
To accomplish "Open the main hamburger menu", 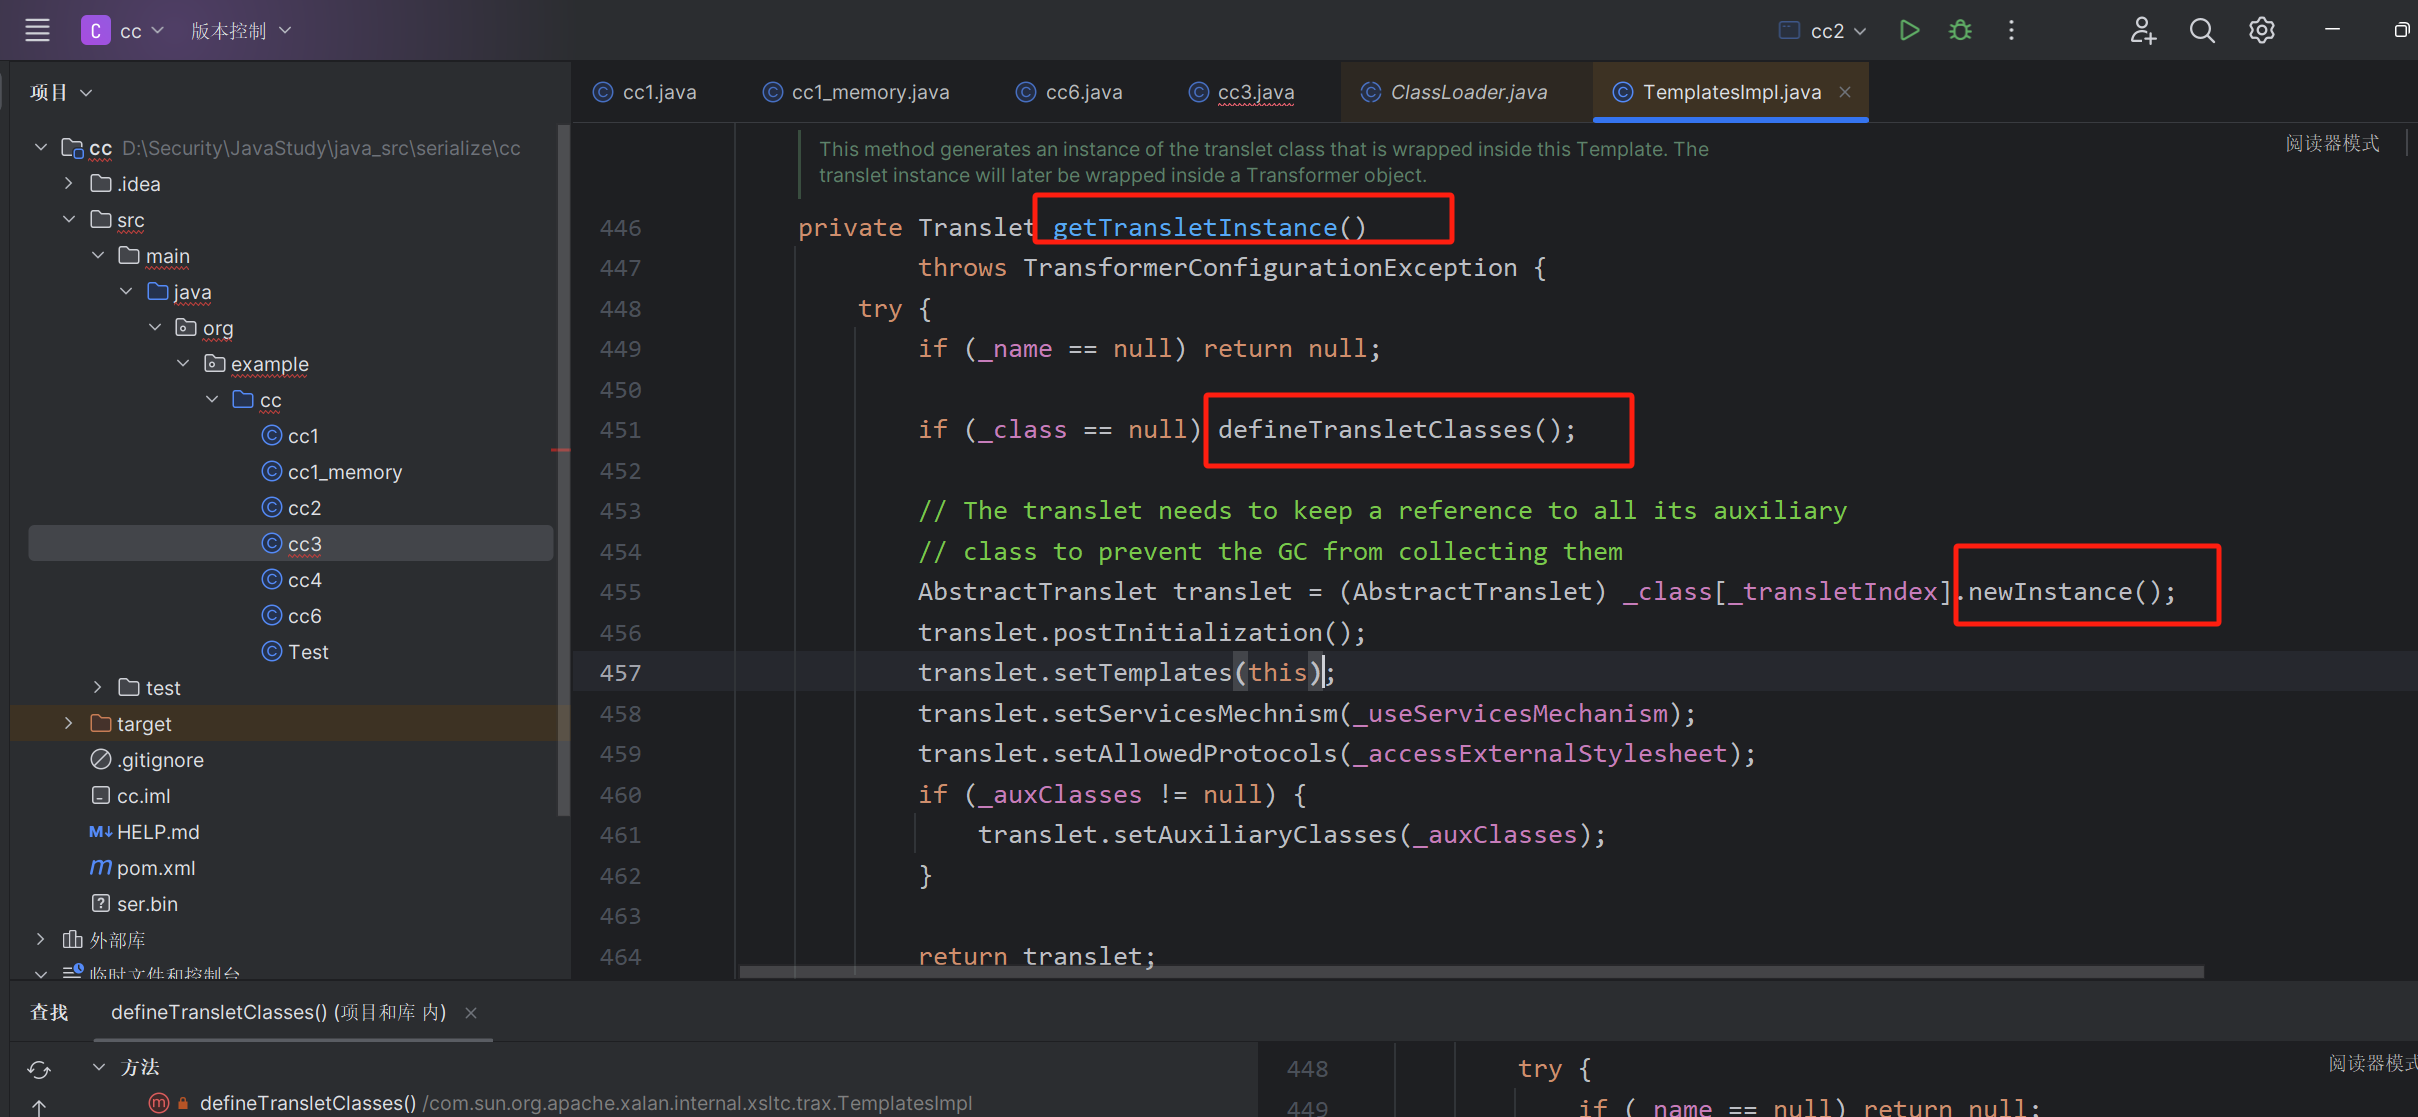I will (37, 30).
